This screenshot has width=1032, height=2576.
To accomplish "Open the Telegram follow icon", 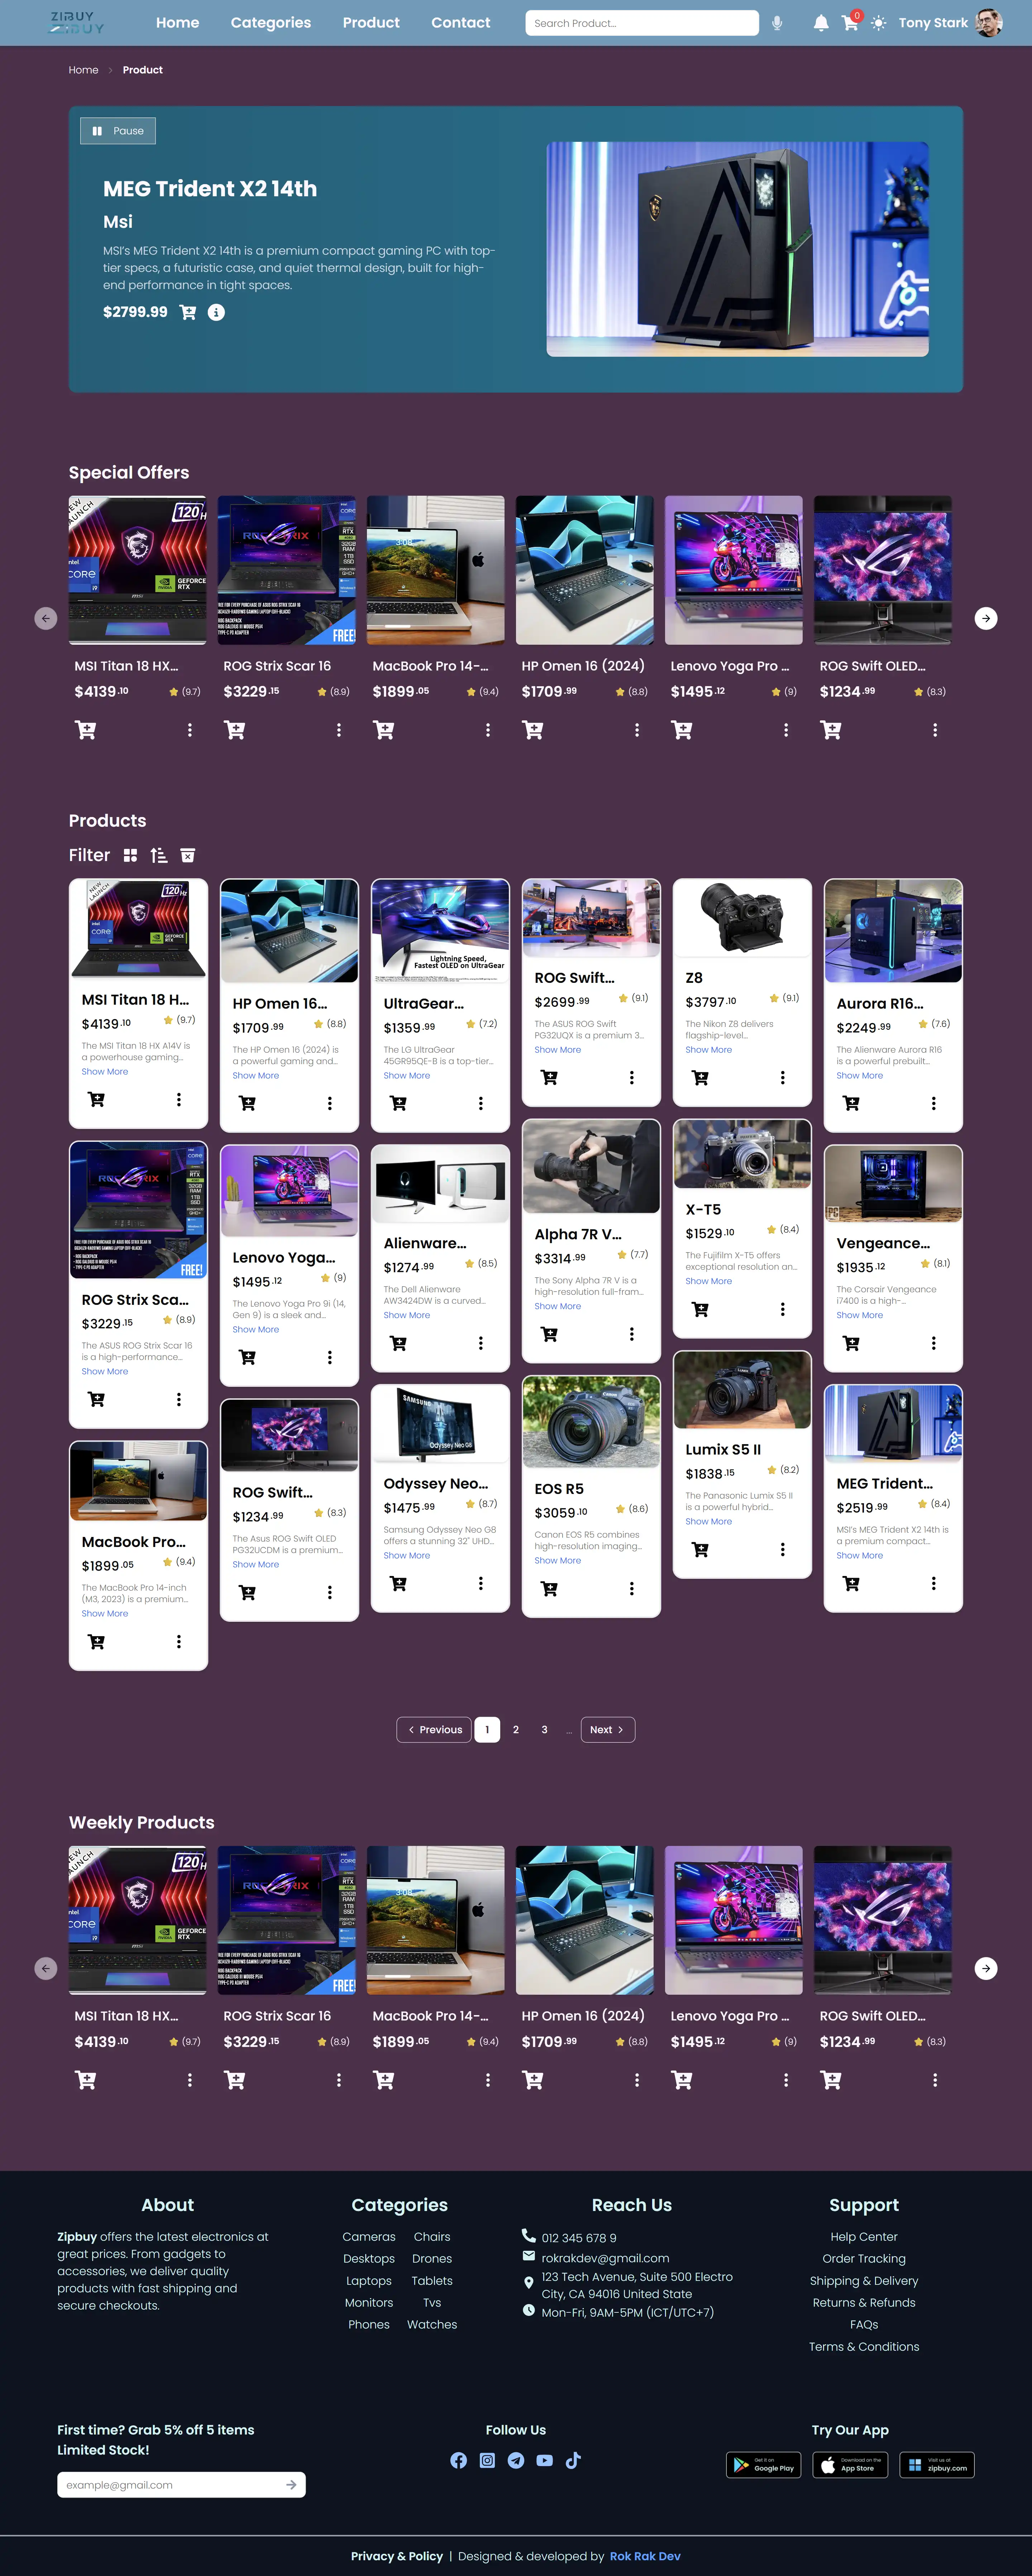I will [516, 2460].
